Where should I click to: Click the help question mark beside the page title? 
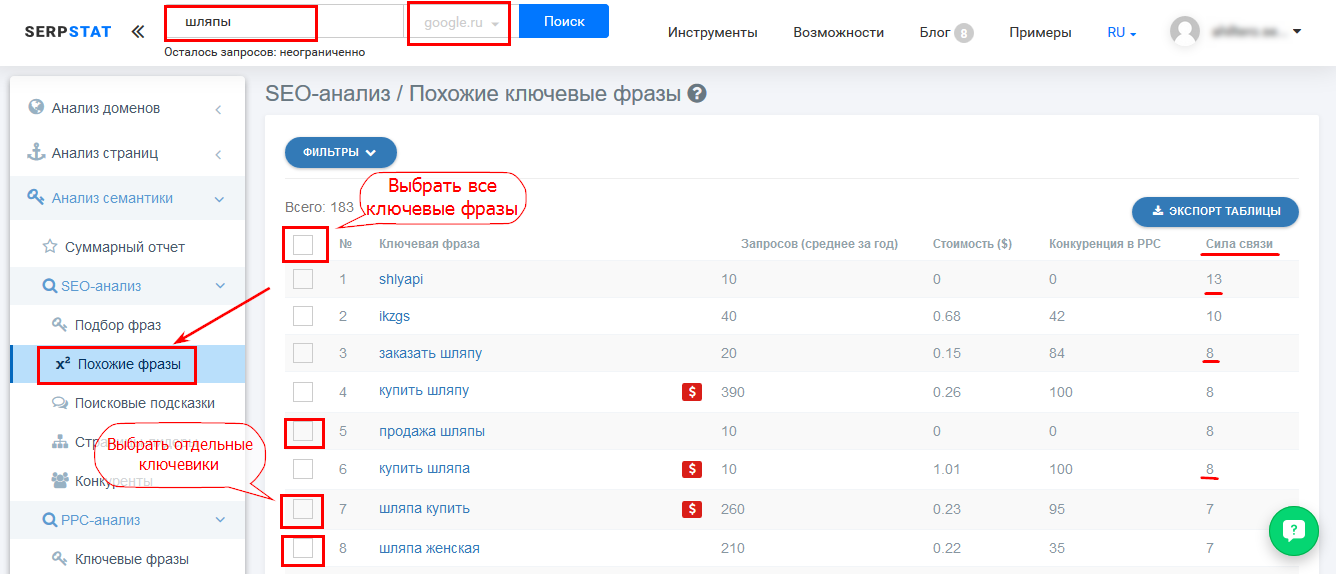click(x=697, y=94)
